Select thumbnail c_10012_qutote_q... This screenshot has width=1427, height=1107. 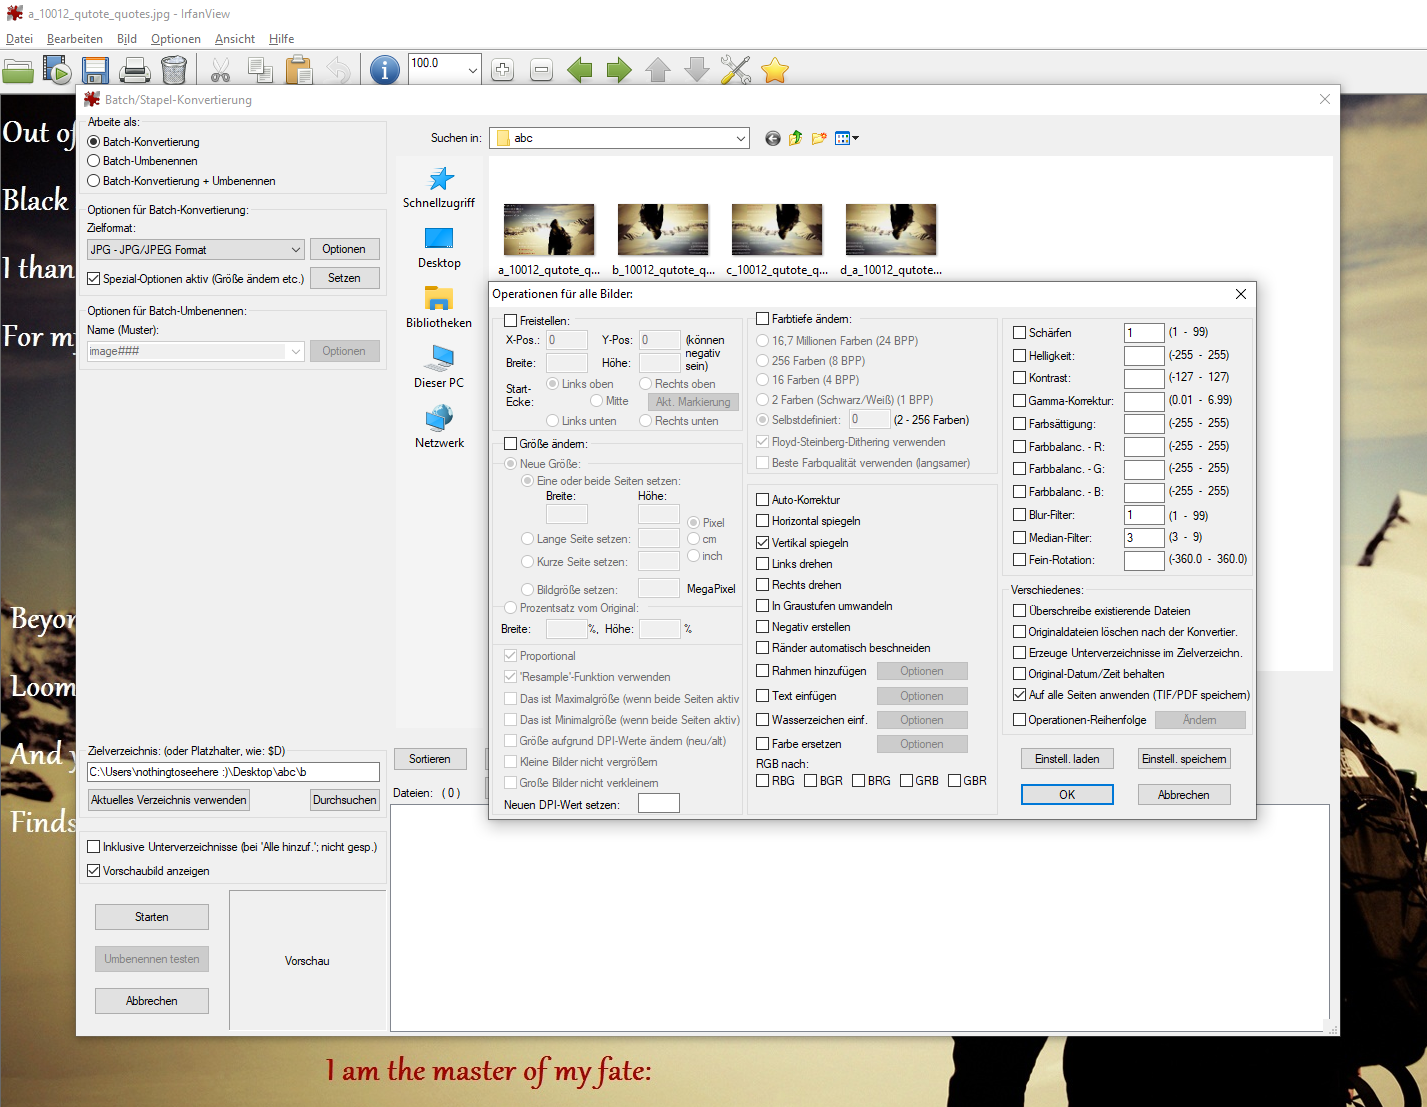tap(777, 239)
